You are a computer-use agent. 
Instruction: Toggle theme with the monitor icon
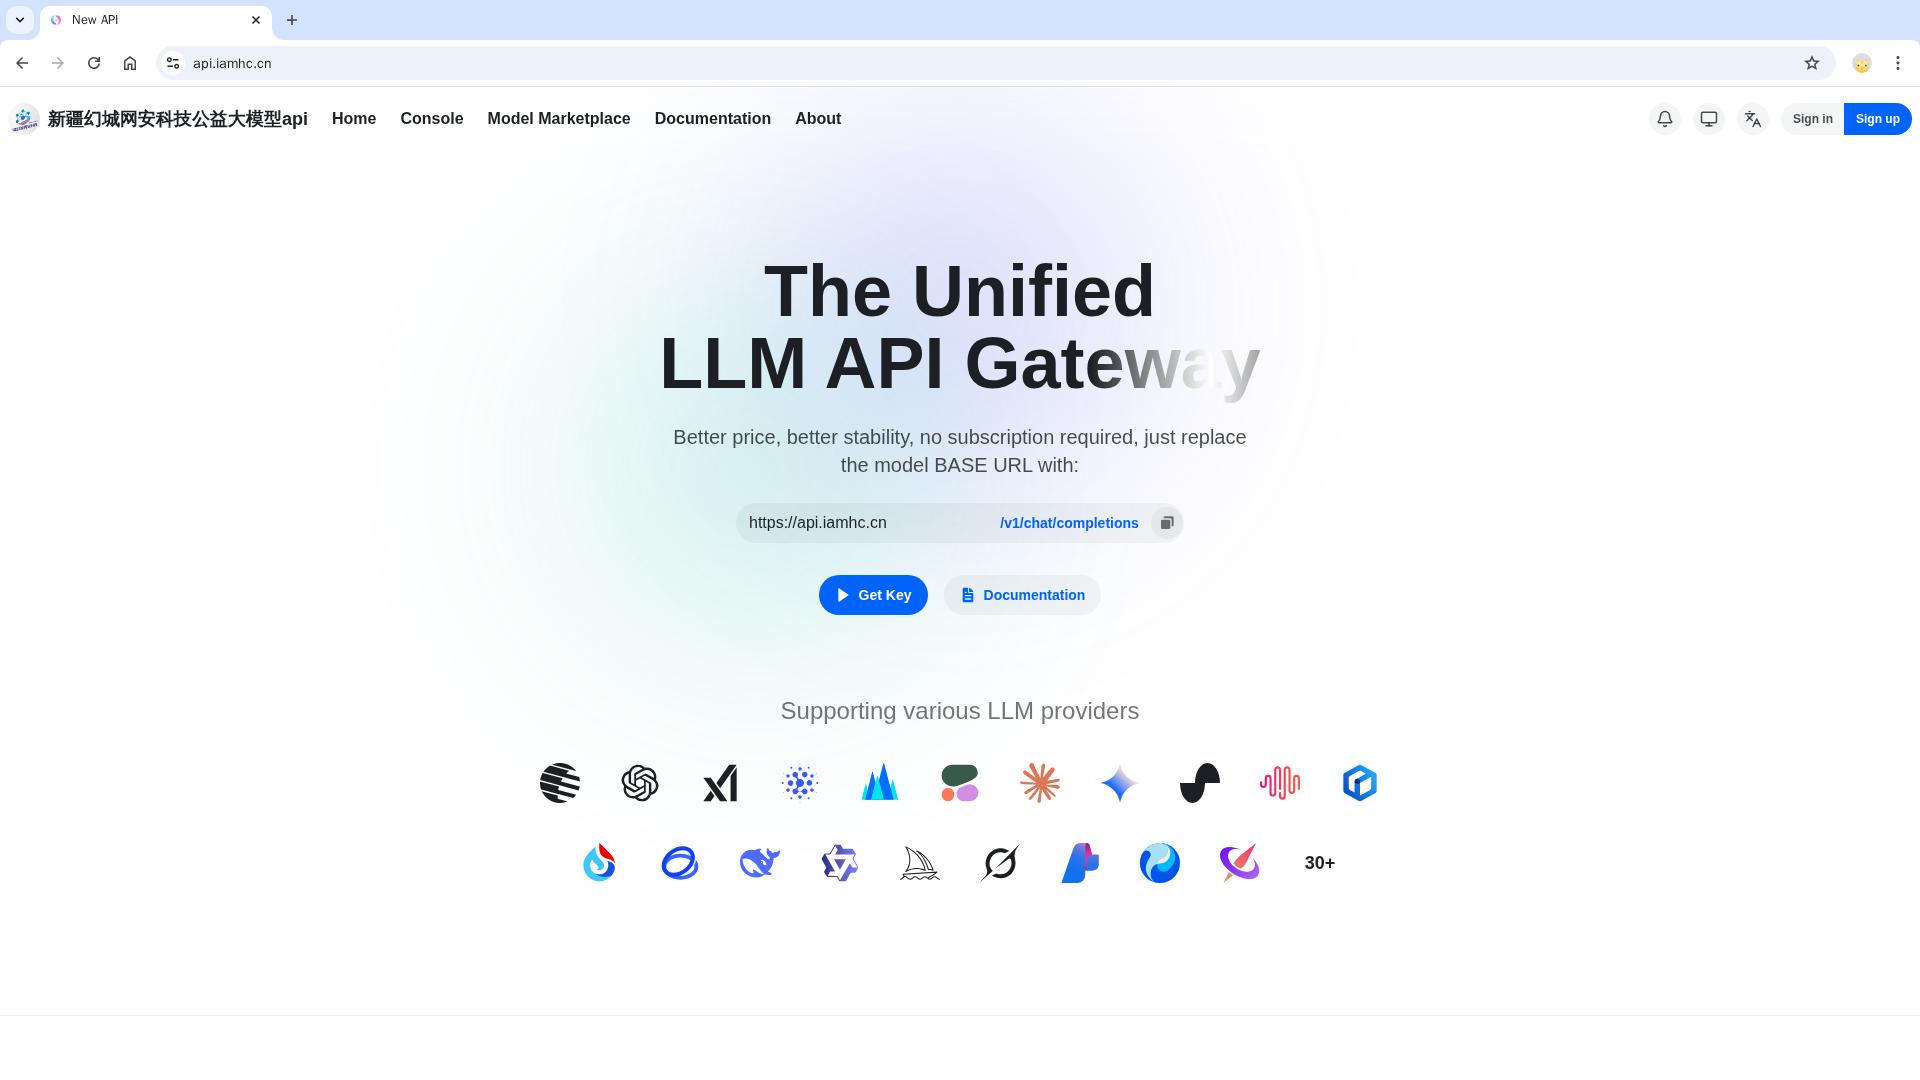click(x=1709, y=119)
